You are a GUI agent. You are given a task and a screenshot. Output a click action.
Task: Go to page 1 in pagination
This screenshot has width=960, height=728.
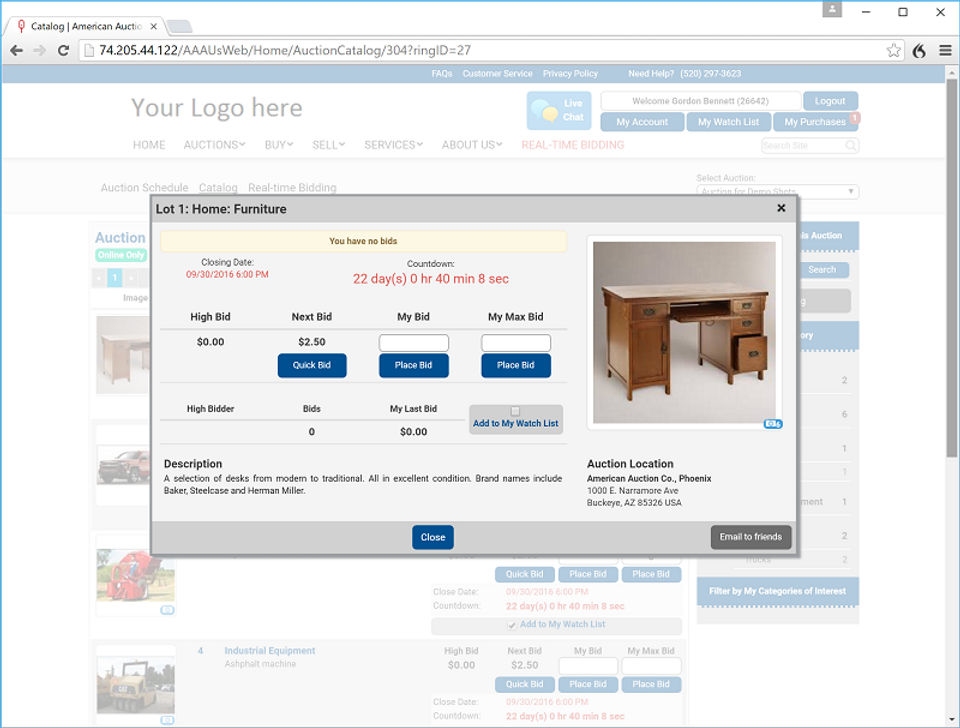point(114,278)
